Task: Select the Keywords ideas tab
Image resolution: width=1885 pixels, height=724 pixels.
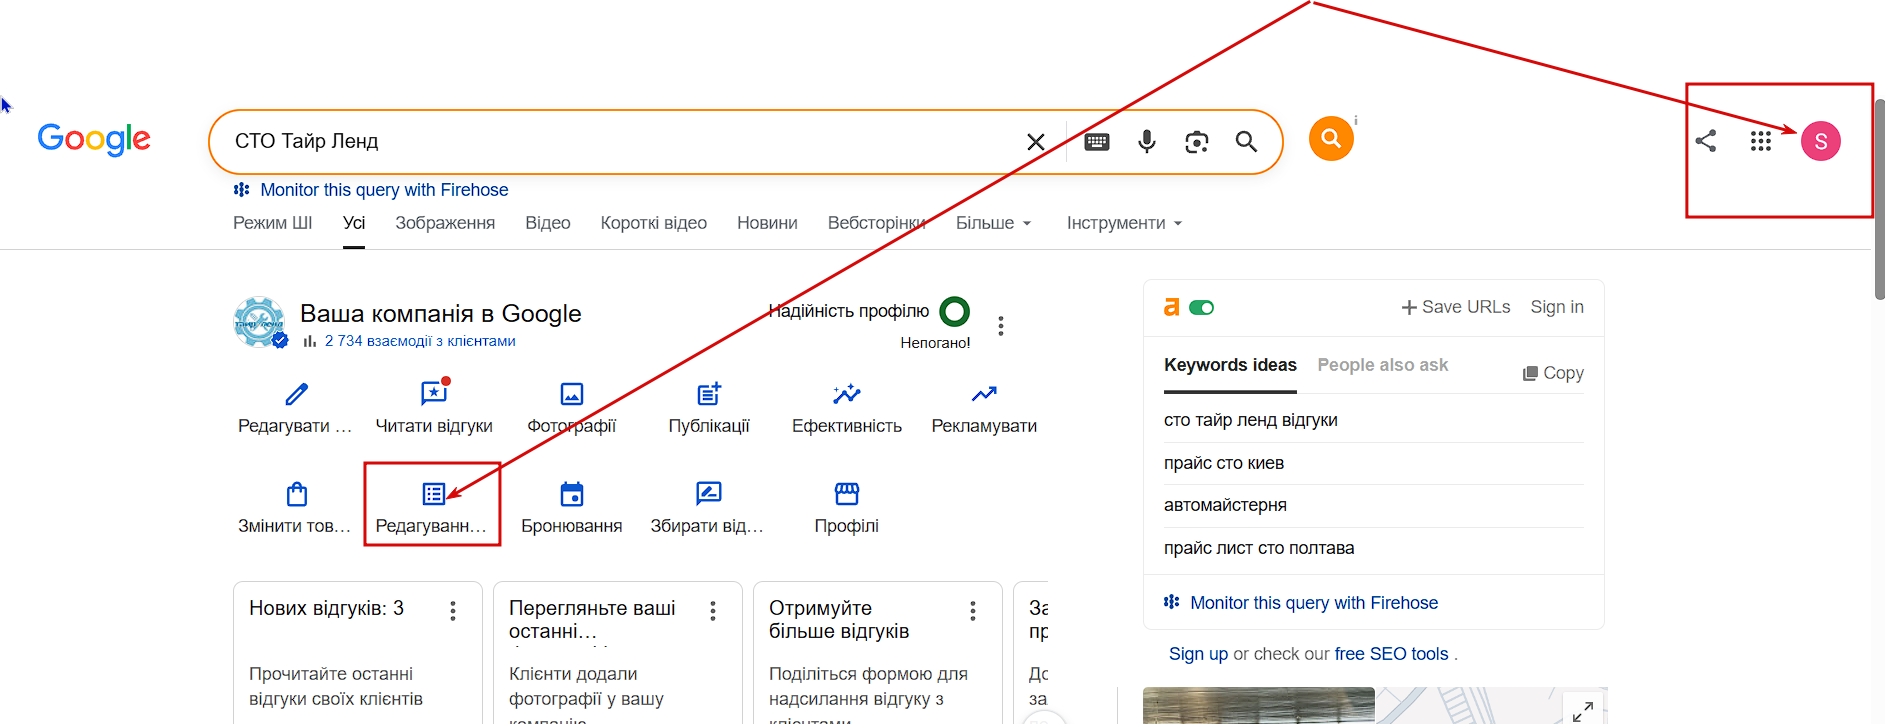Action: [1230, 365]
